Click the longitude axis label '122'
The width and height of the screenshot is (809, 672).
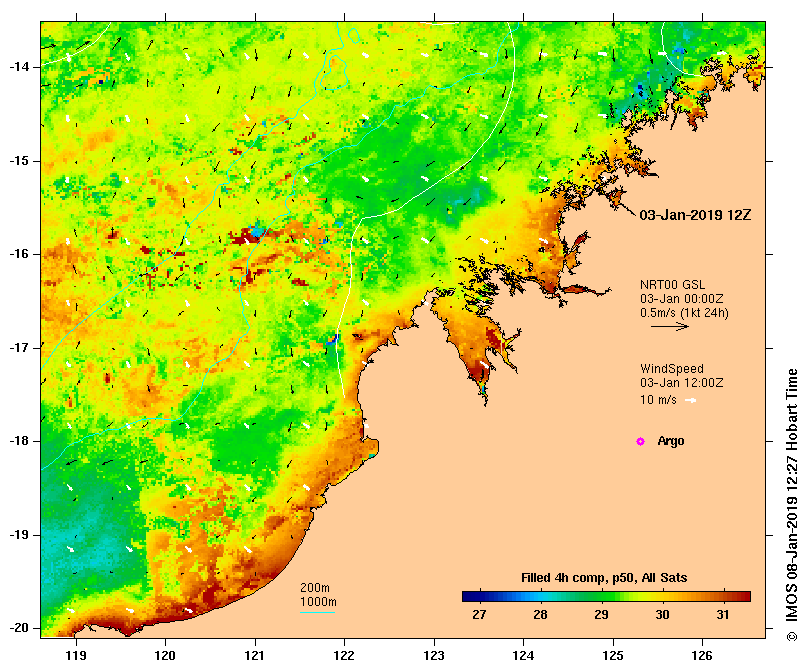[344, 656]
